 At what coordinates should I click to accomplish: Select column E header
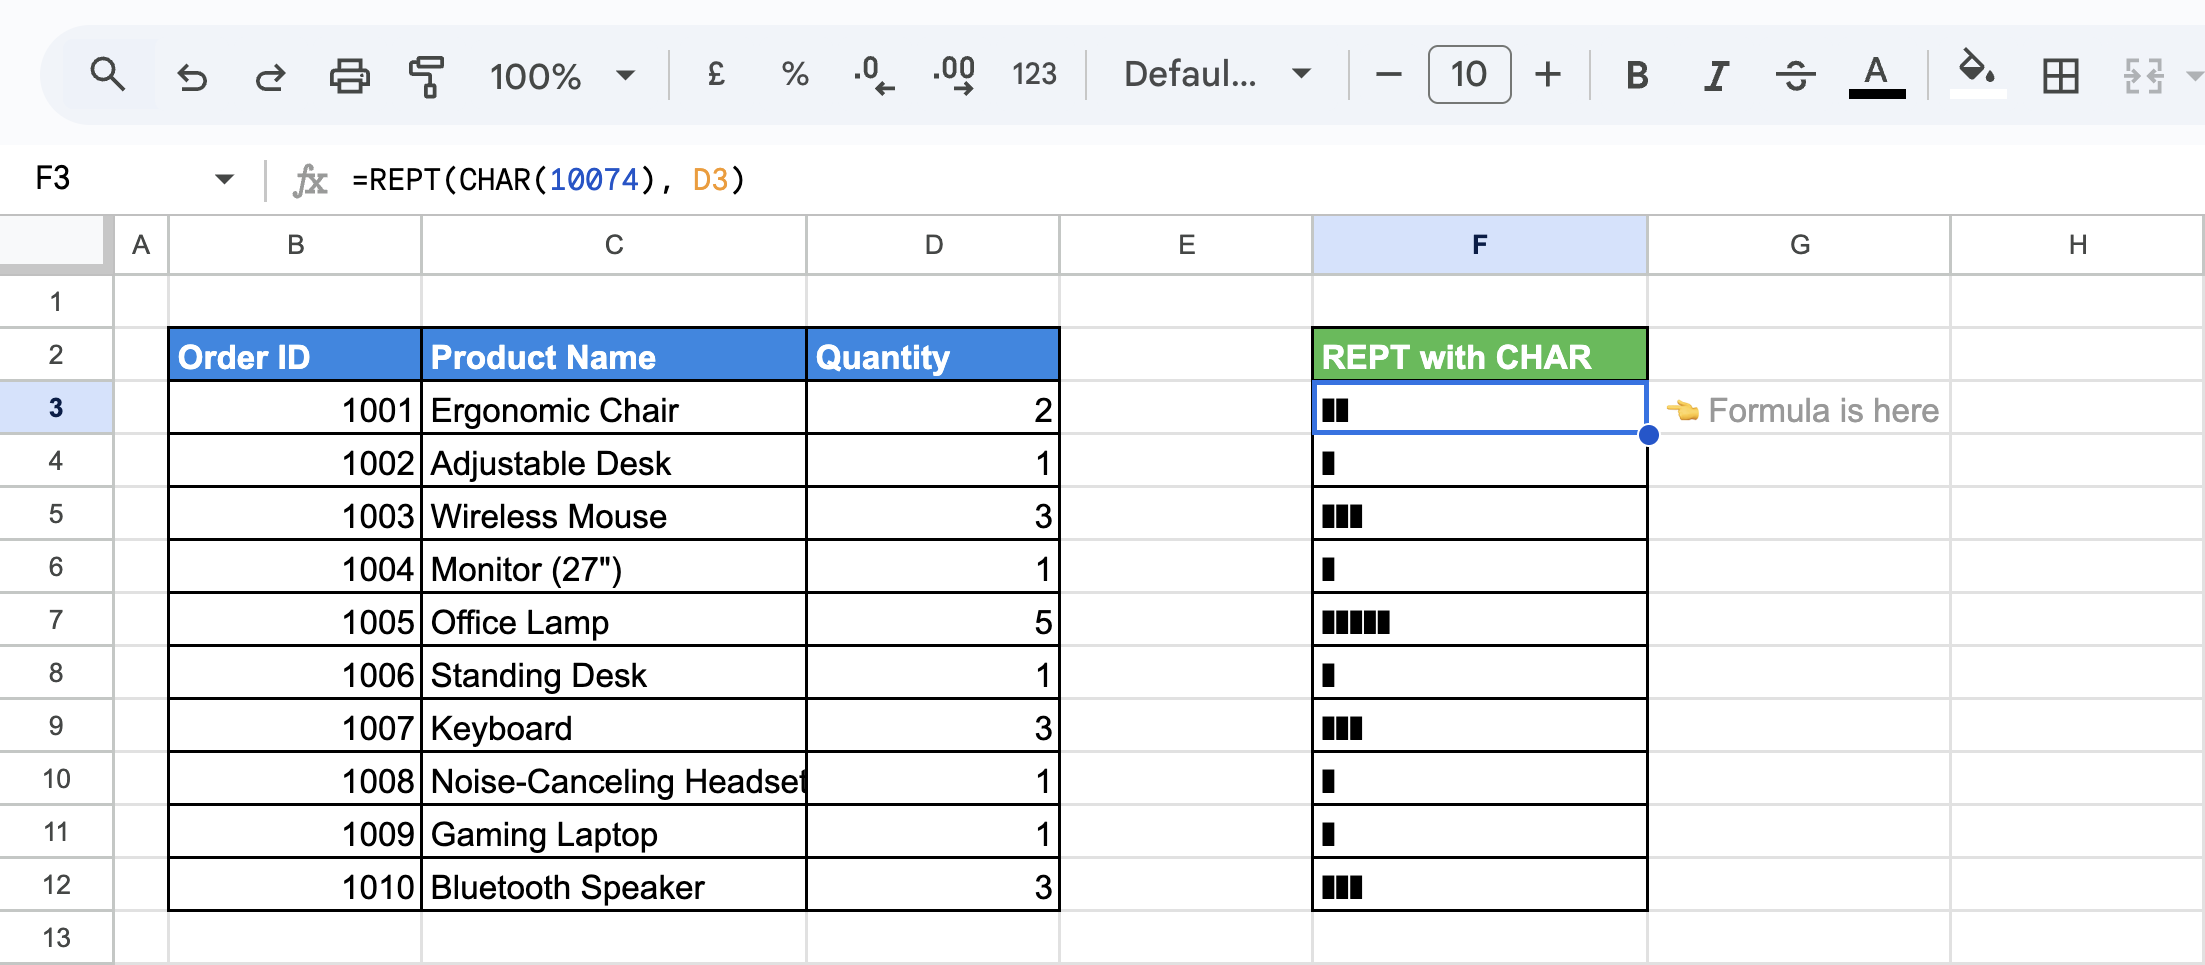(x=1186, y=245)
